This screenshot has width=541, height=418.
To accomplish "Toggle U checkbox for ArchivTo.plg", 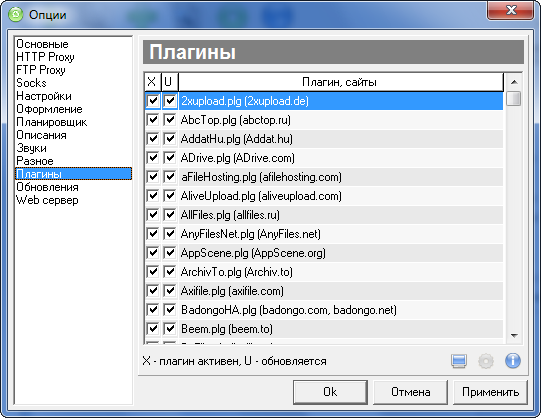I will [169, 272].
